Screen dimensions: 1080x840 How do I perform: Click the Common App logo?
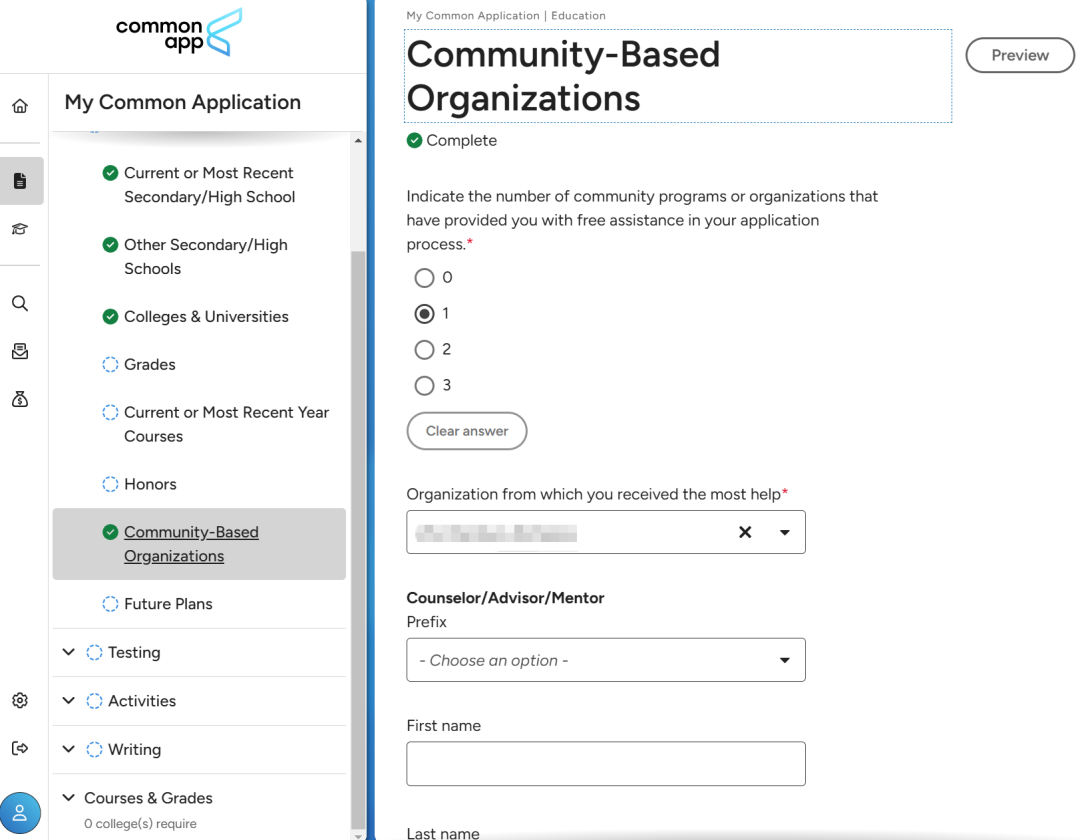pos(179,32)
